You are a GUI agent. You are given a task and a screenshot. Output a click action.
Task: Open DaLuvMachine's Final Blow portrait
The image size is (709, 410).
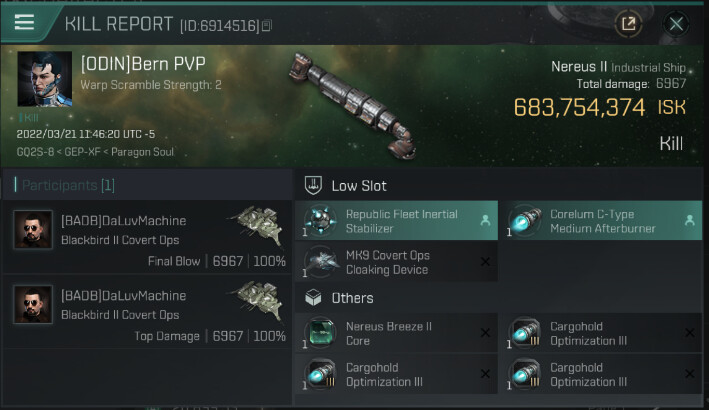33,230
